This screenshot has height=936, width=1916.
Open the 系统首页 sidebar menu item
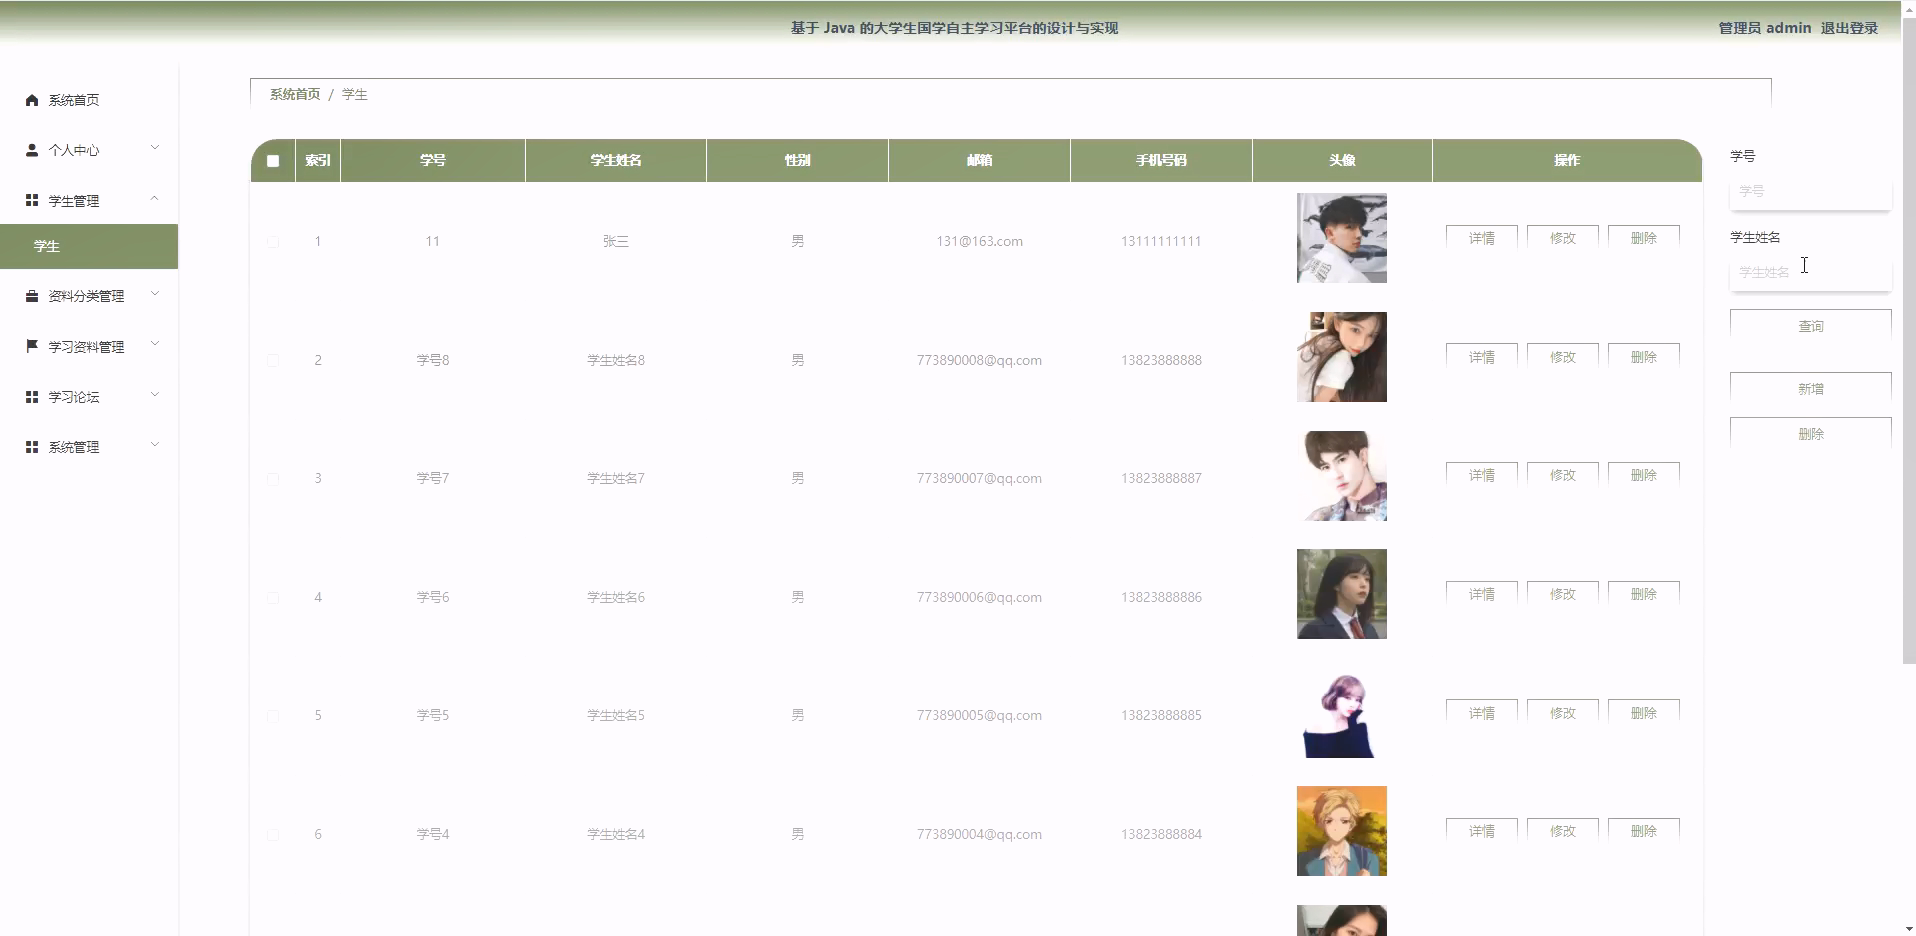(89, 100)
